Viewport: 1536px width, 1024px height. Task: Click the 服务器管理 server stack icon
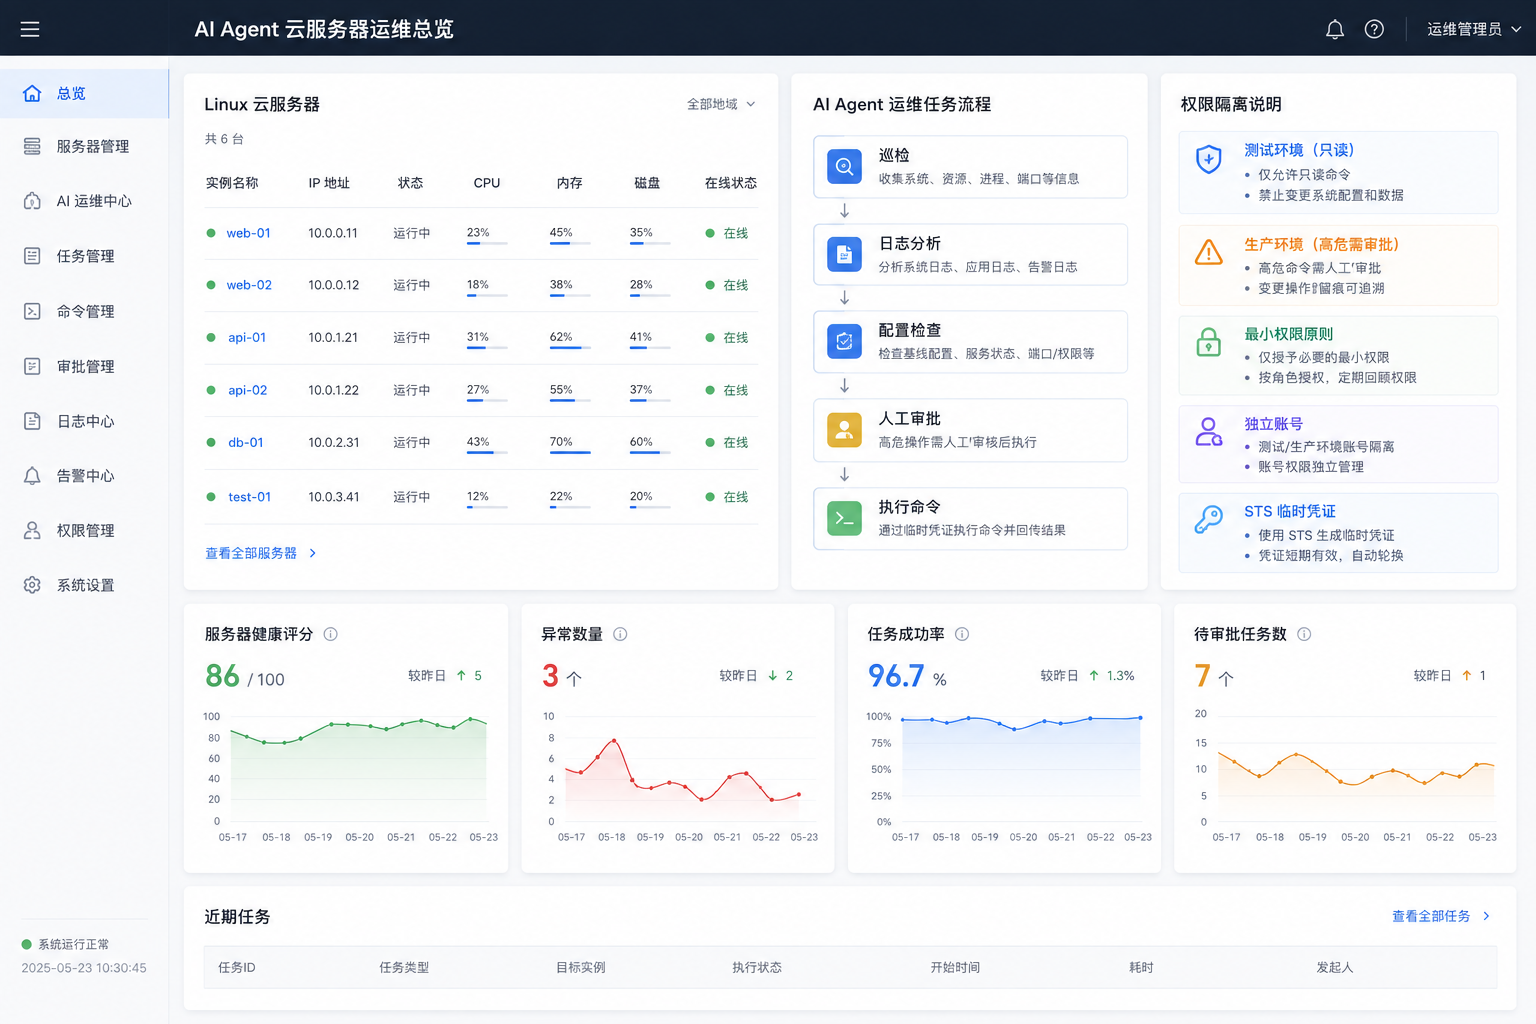[32, 146]
